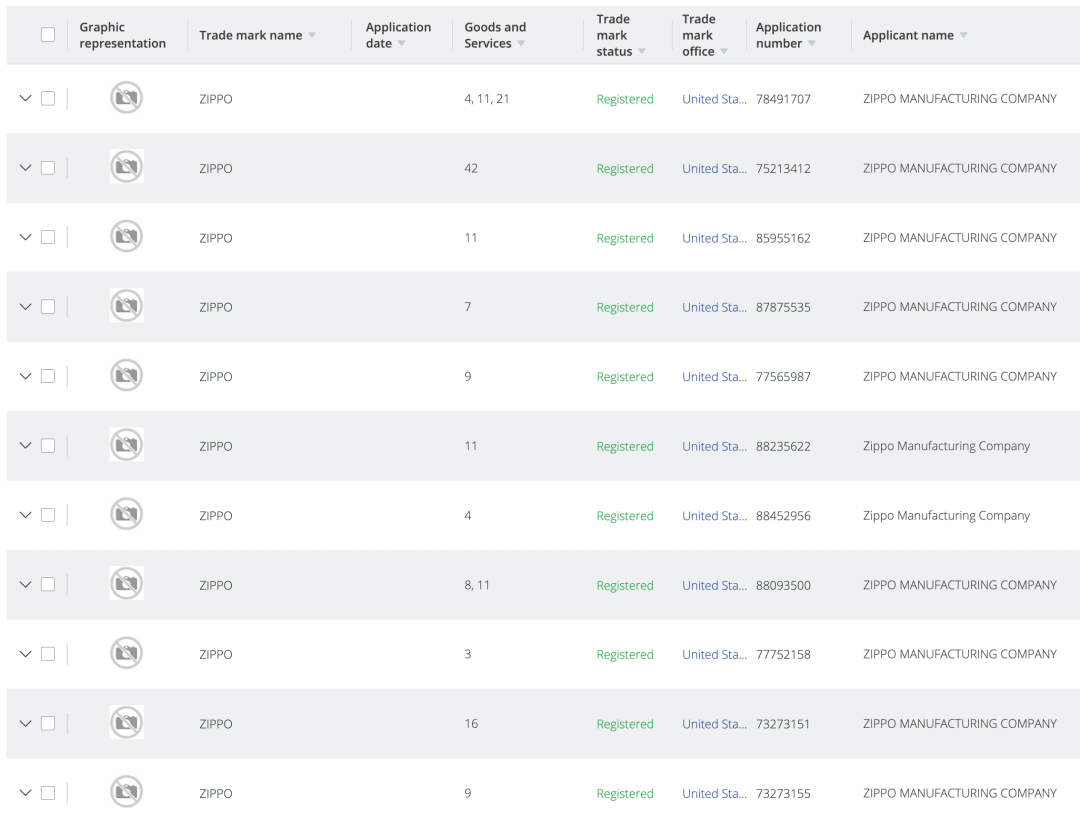This screenshot has height=826, width=1080.
Task: Click no-image placeholder icon for application 87875535
Action: (x=127, y=306)
